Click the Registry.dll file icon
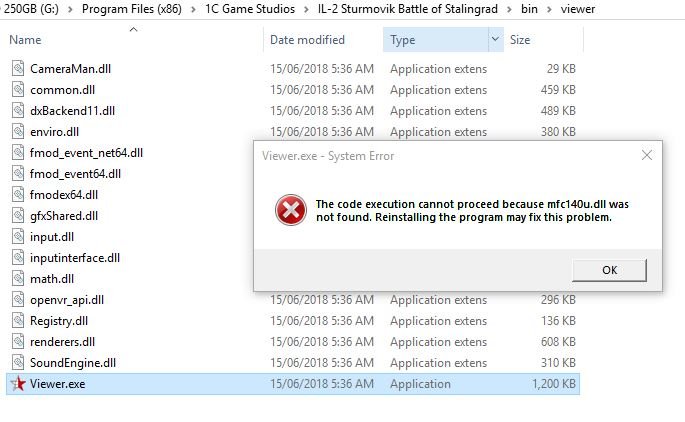This screenshot has width=685, height=422. click(18, 321)
